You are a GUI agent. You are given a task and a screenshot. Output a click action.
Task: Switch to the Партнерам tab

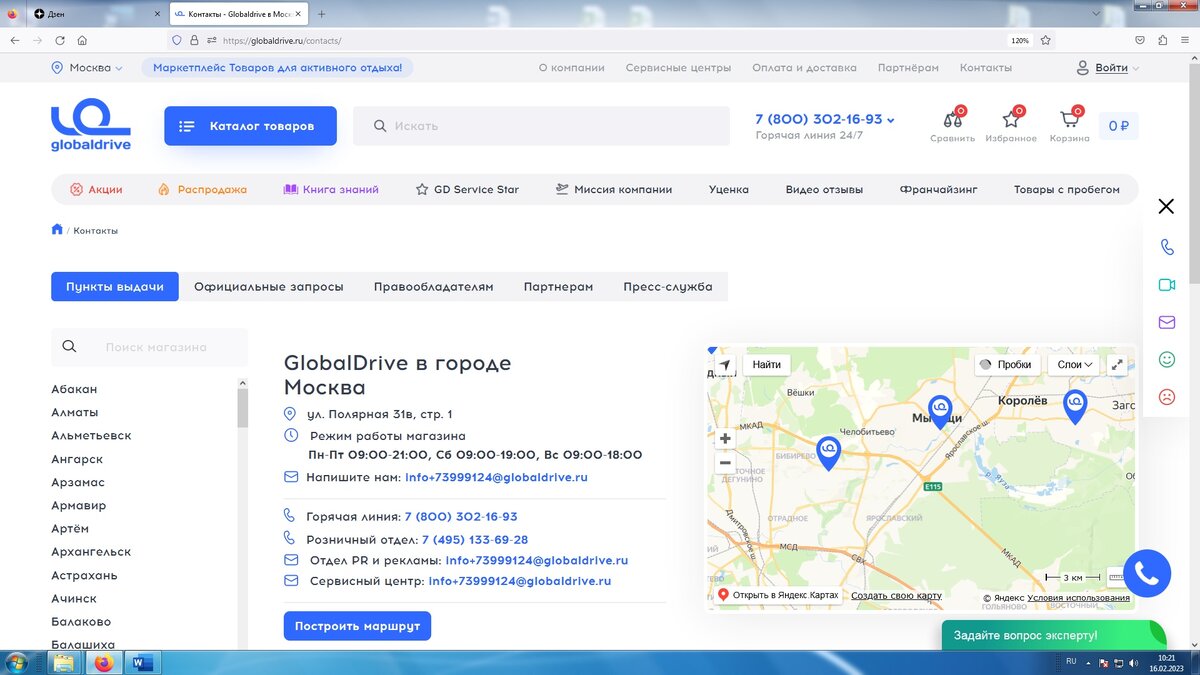click(x=558, y=287)
